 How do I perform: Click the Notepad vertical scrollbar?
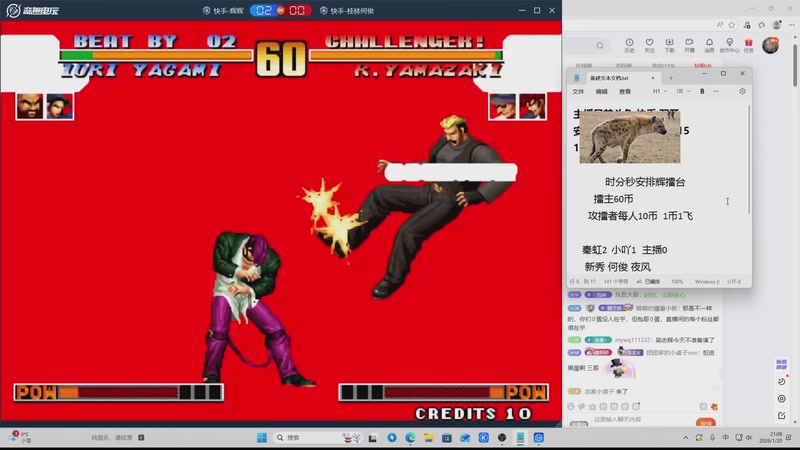748,159
